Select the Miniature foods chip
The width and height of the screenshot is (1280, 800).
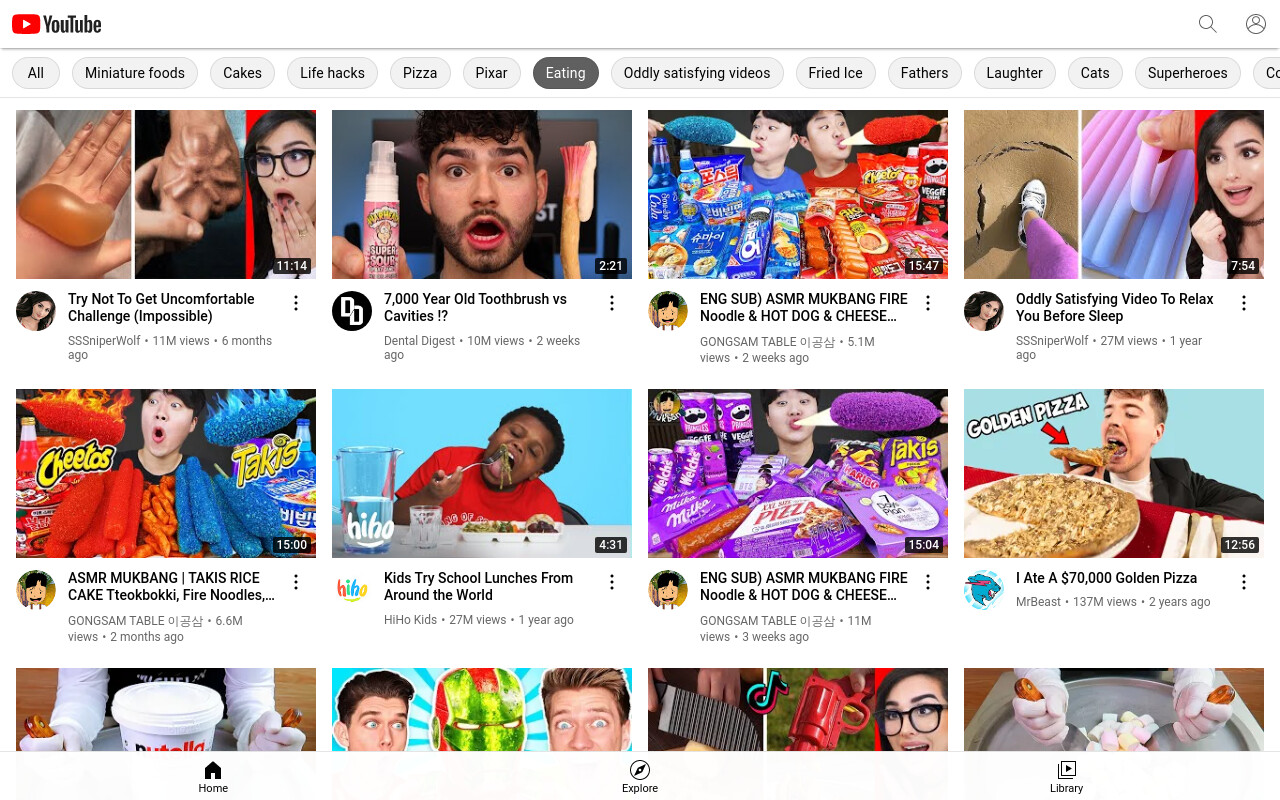(x=135, y=73)
